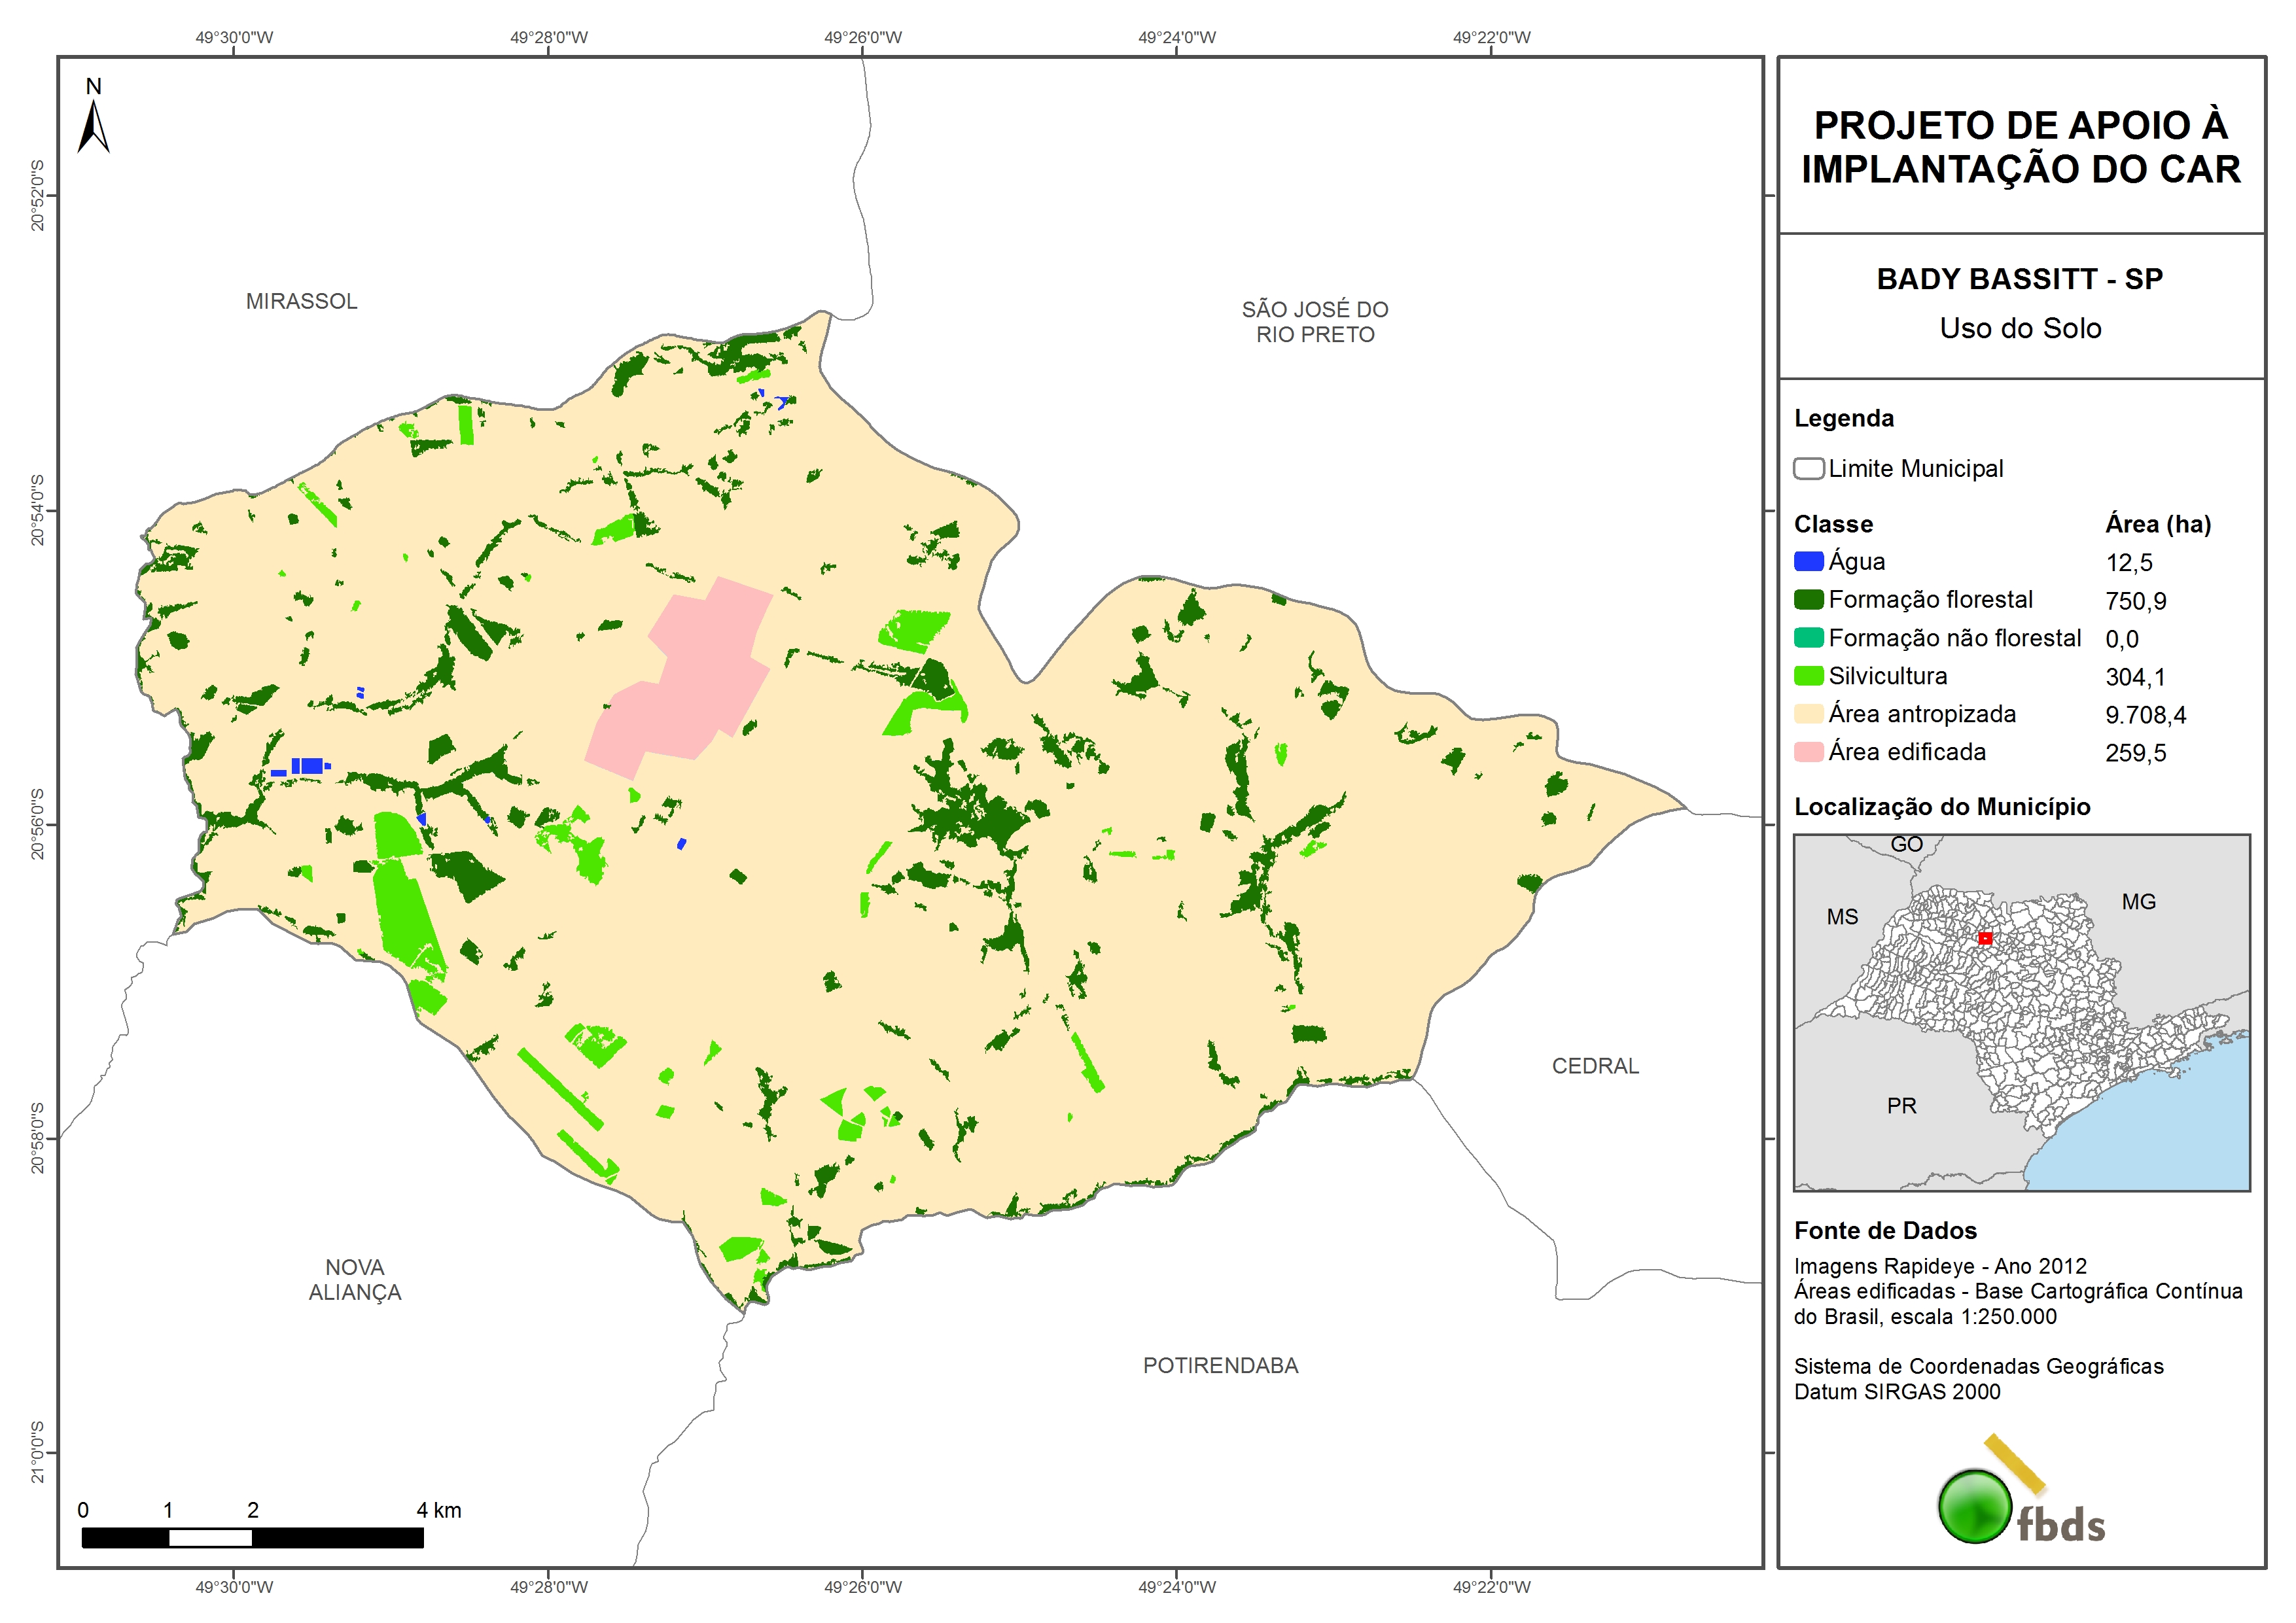Click the Limite Municipal legend symbol
Viewport: 2296px width, 1623px height.
click(x=1808, y=469)
